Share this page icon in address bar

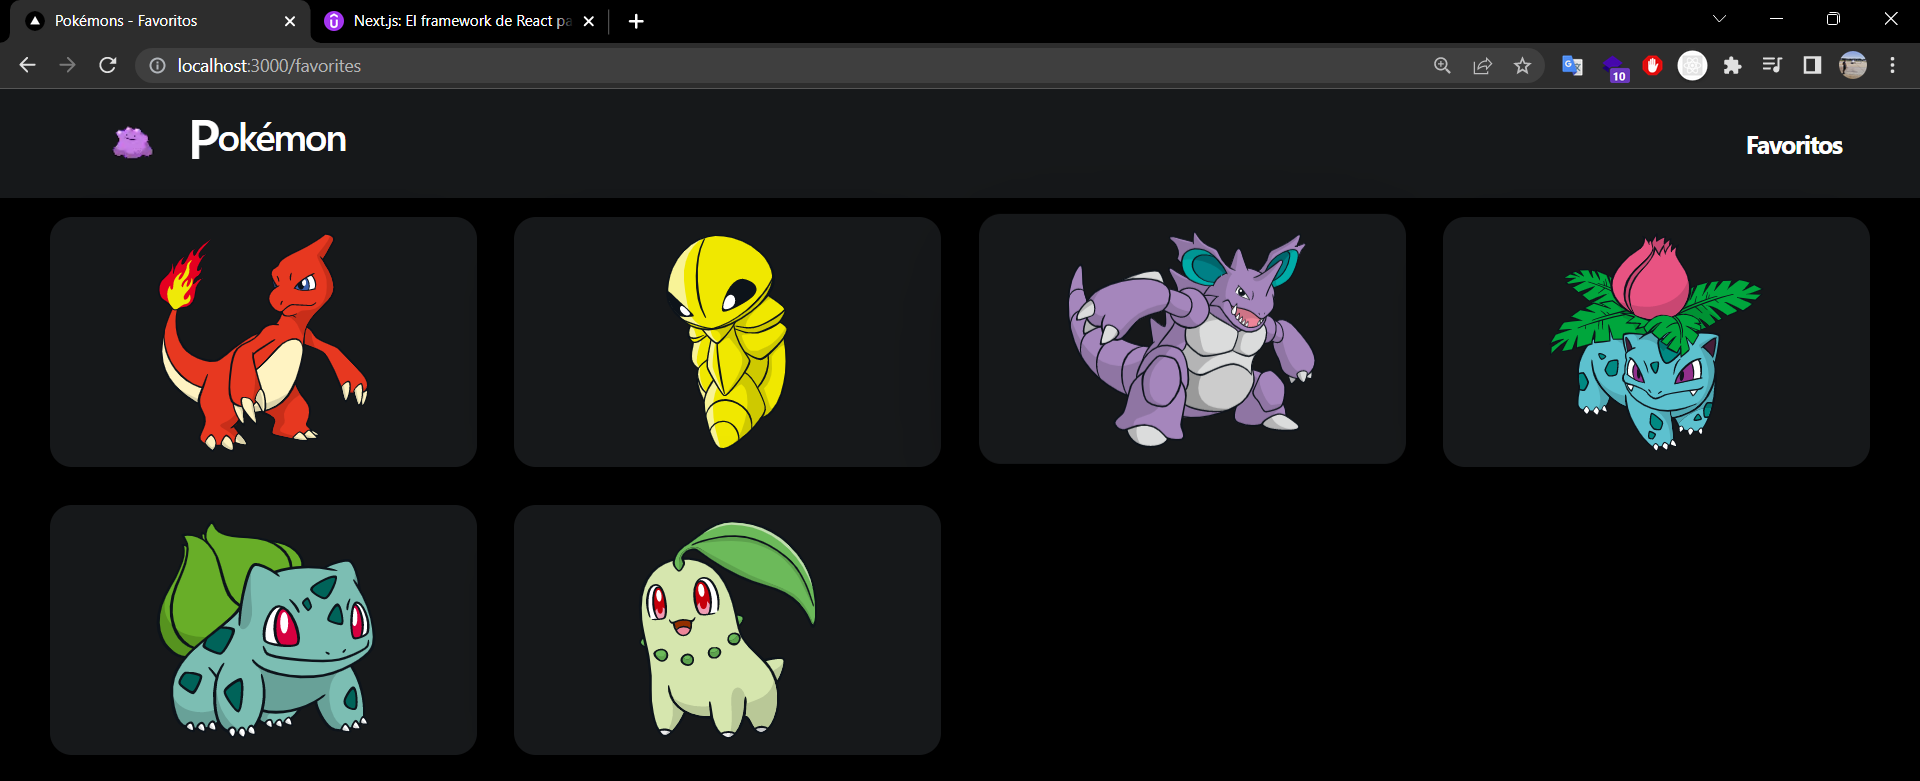(1483, 65)
